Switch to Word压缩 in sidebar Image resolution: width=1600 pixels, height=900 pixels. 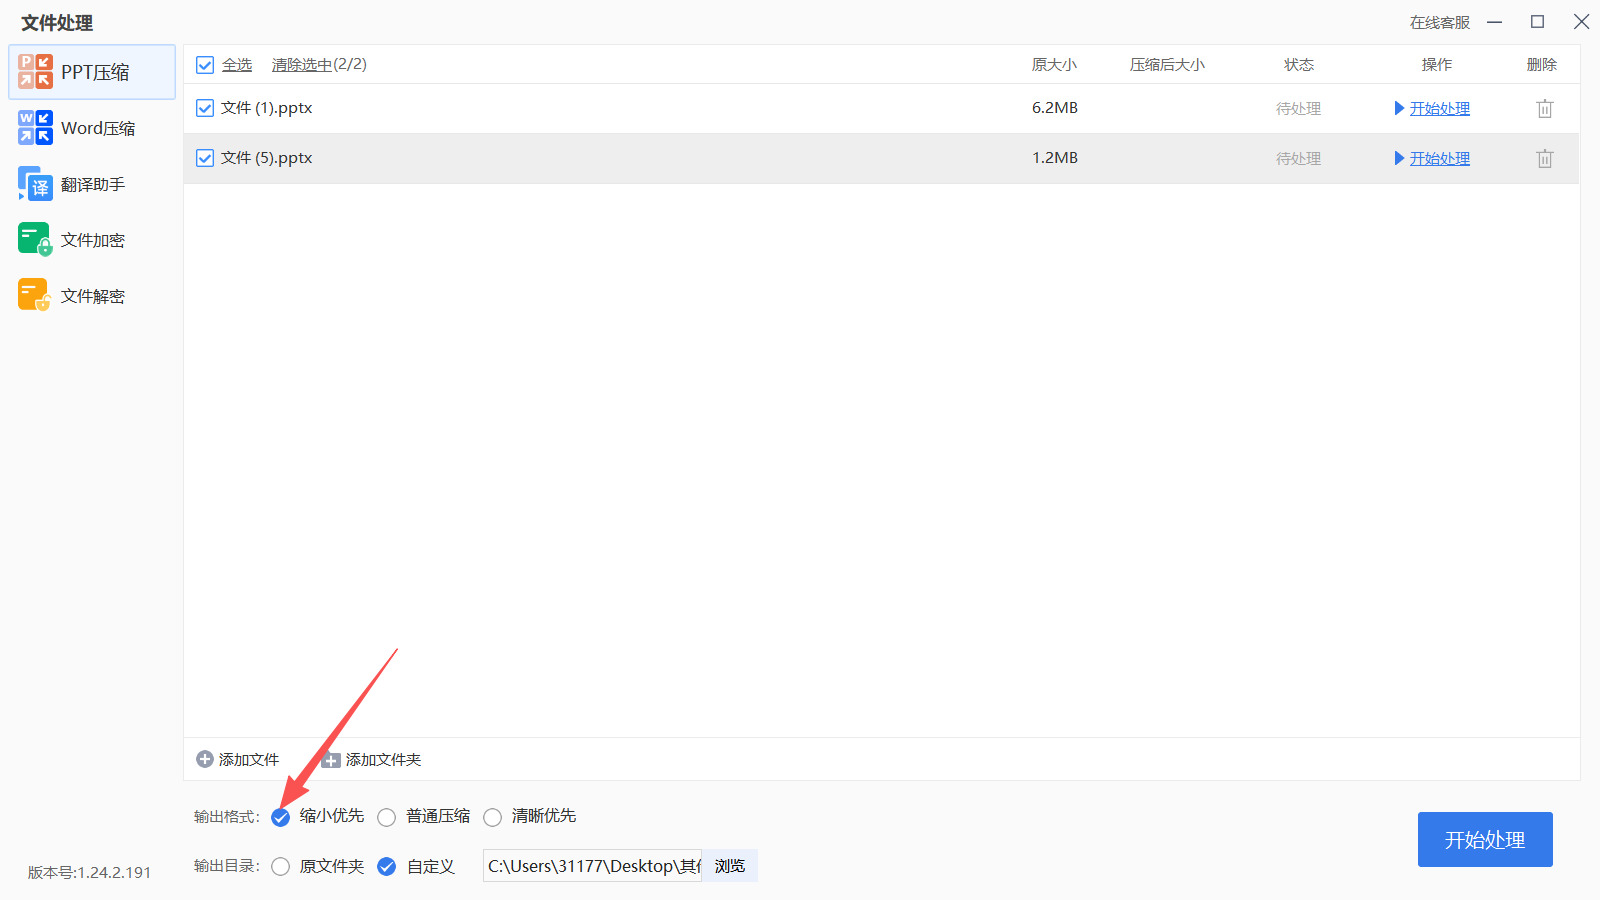pyautogui.click(x=92, y=128)
